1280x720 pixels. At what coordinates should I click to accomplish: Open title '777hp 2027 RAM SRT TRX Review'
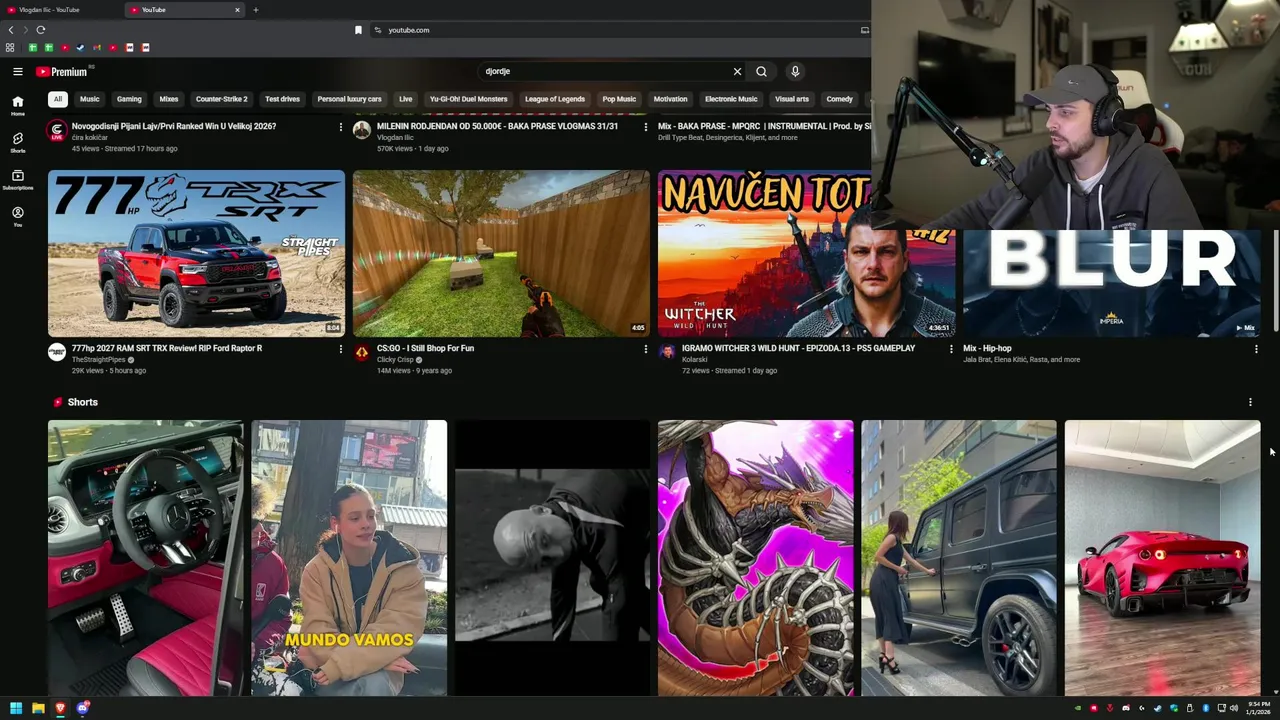click(167, 349)
